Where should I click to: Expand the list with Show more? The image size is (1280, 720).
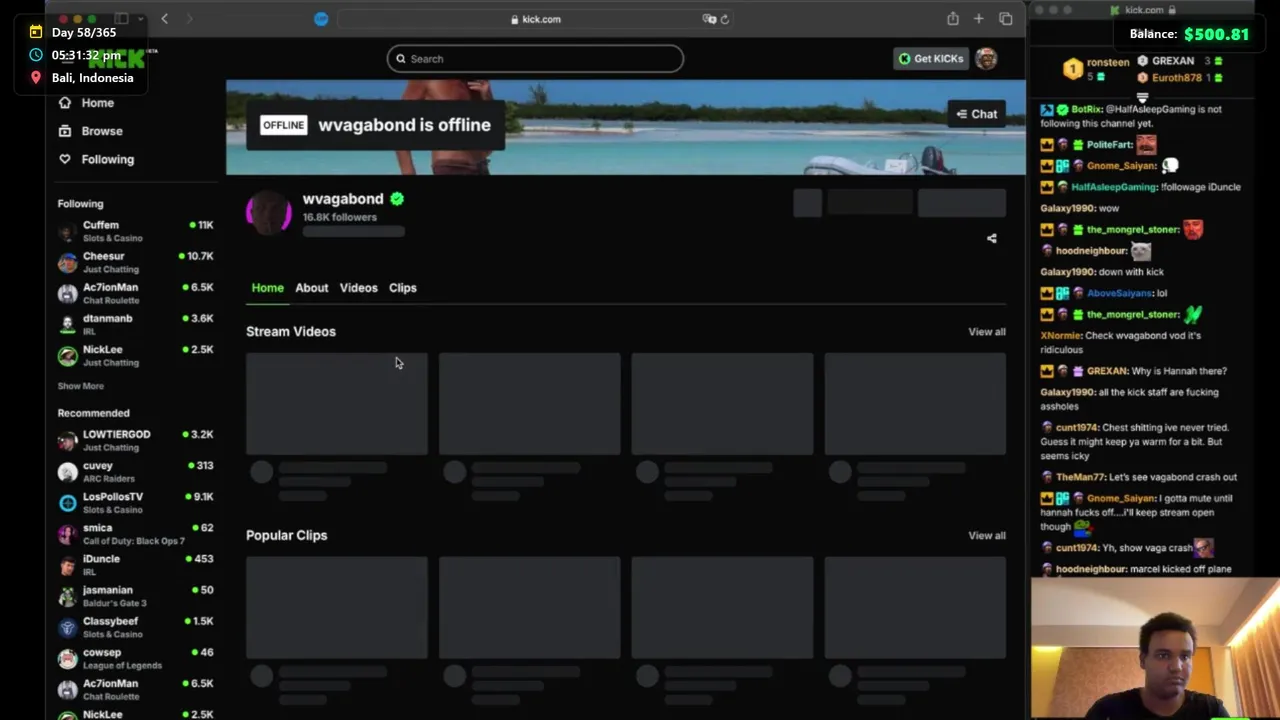point(80,386)
